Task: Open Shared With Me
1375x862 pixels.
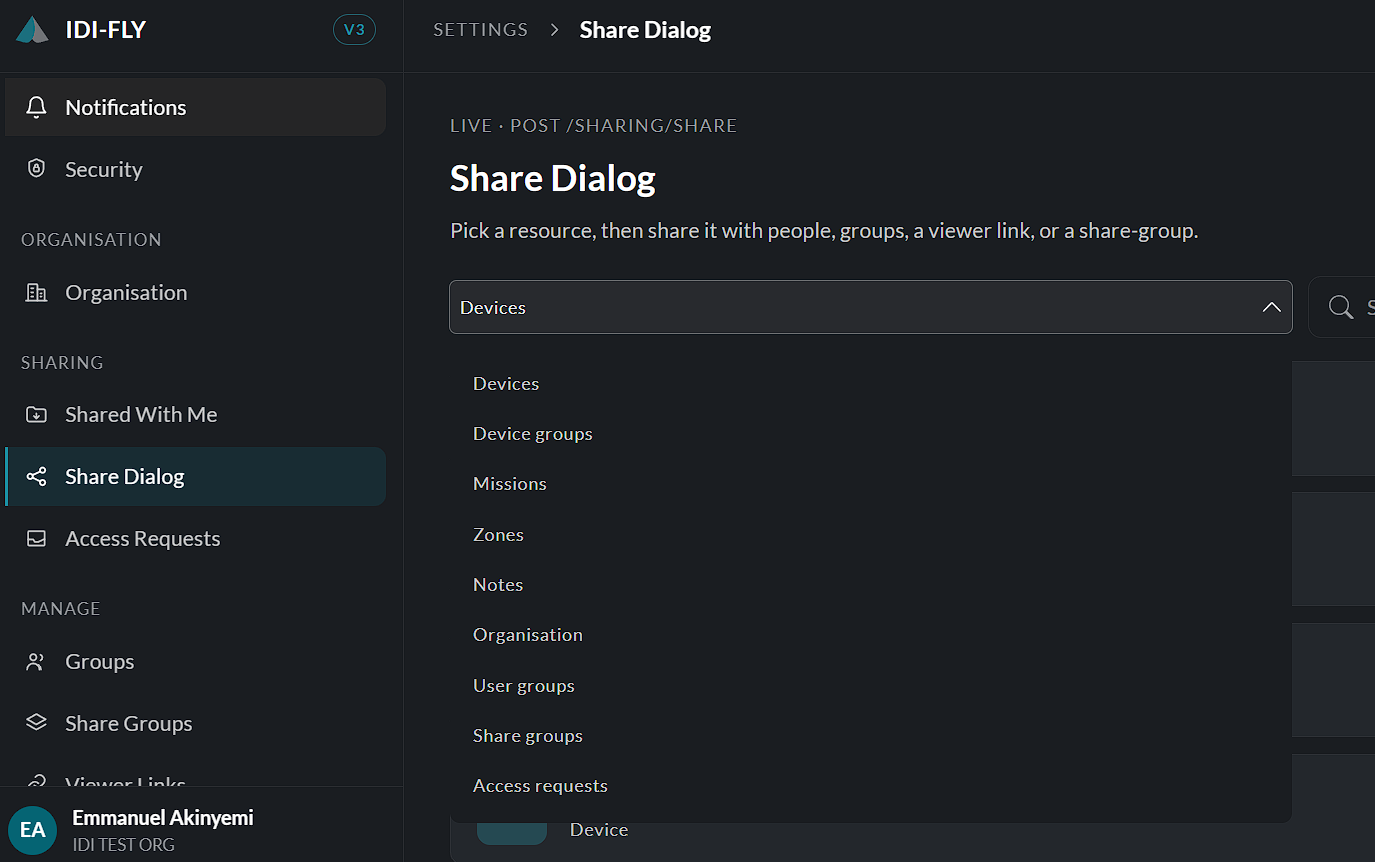Action: tap(195, 414)
